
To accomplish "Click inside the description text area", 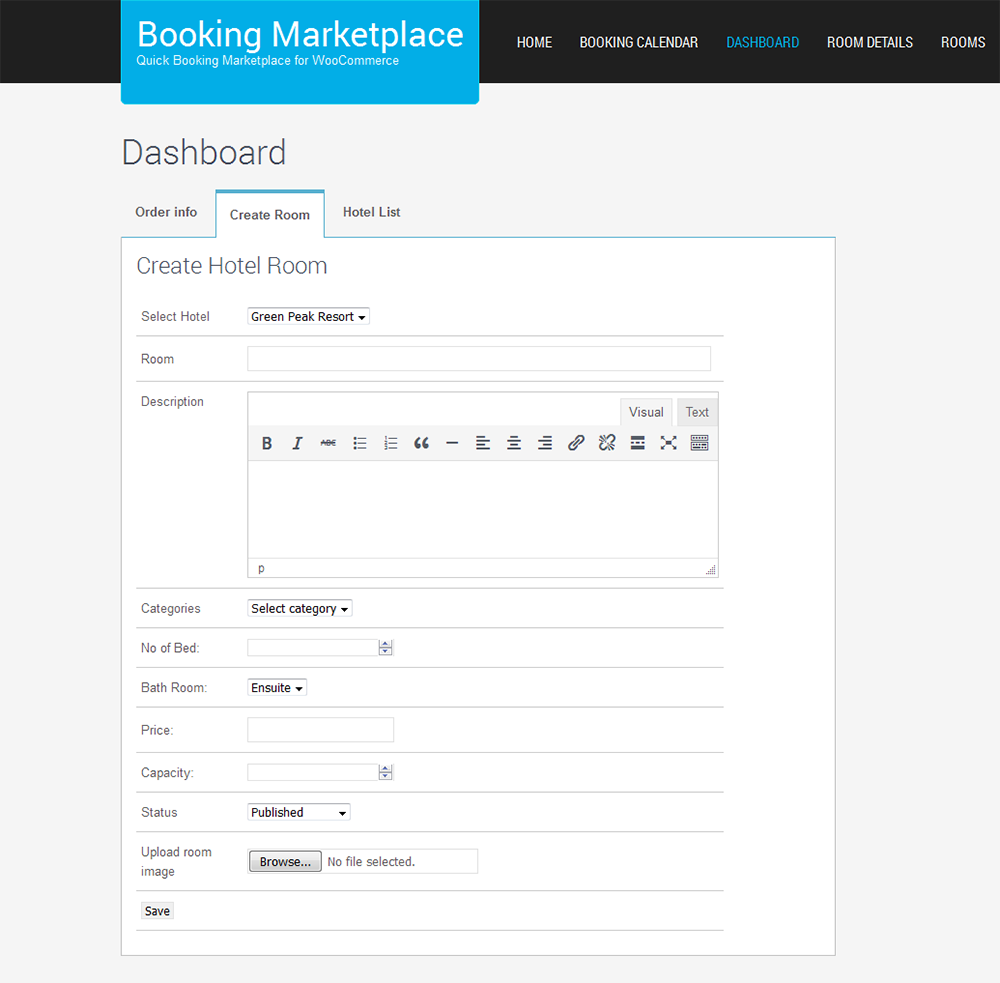I will [483, 509].
